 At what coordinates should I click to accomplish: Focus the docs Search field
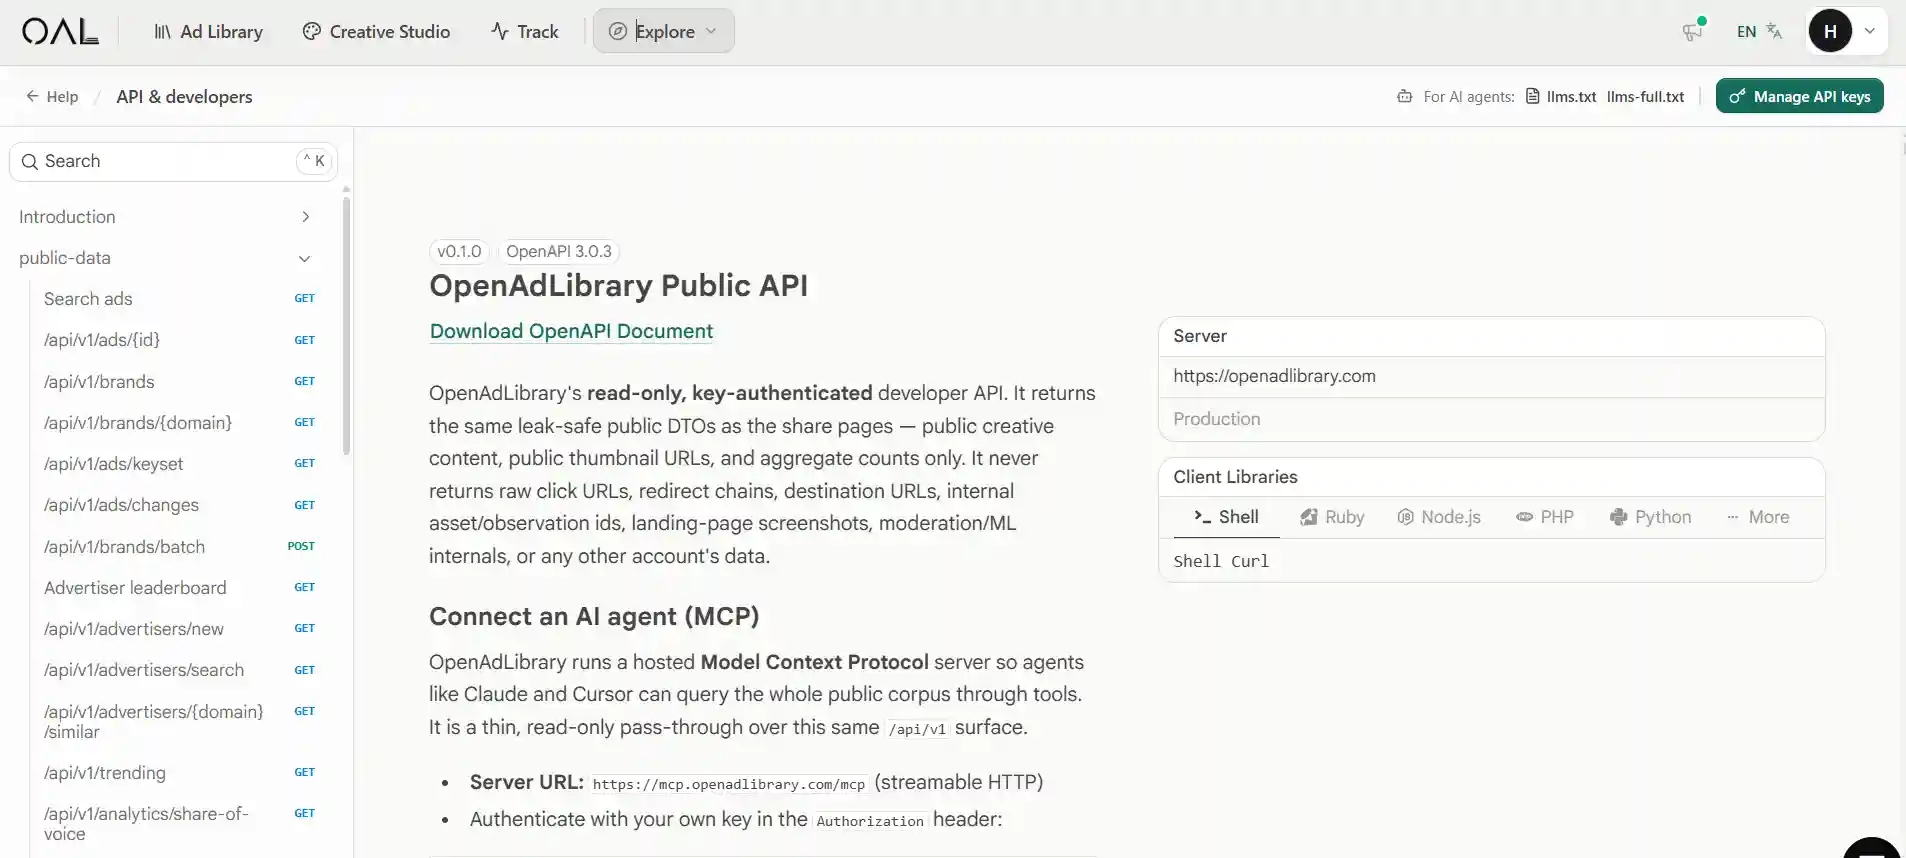pyautogui.click(x=173, y=161)
